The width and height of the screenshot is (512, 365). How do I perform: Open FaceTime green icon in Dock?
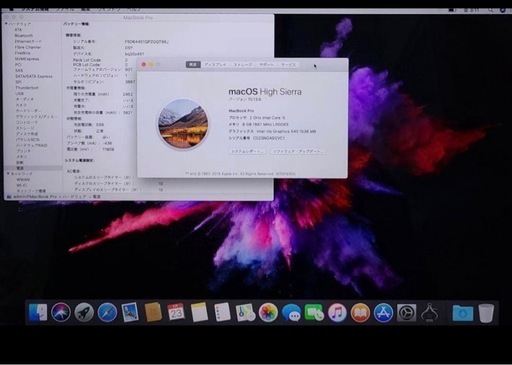pyautogui.click(x=314, y=312)
